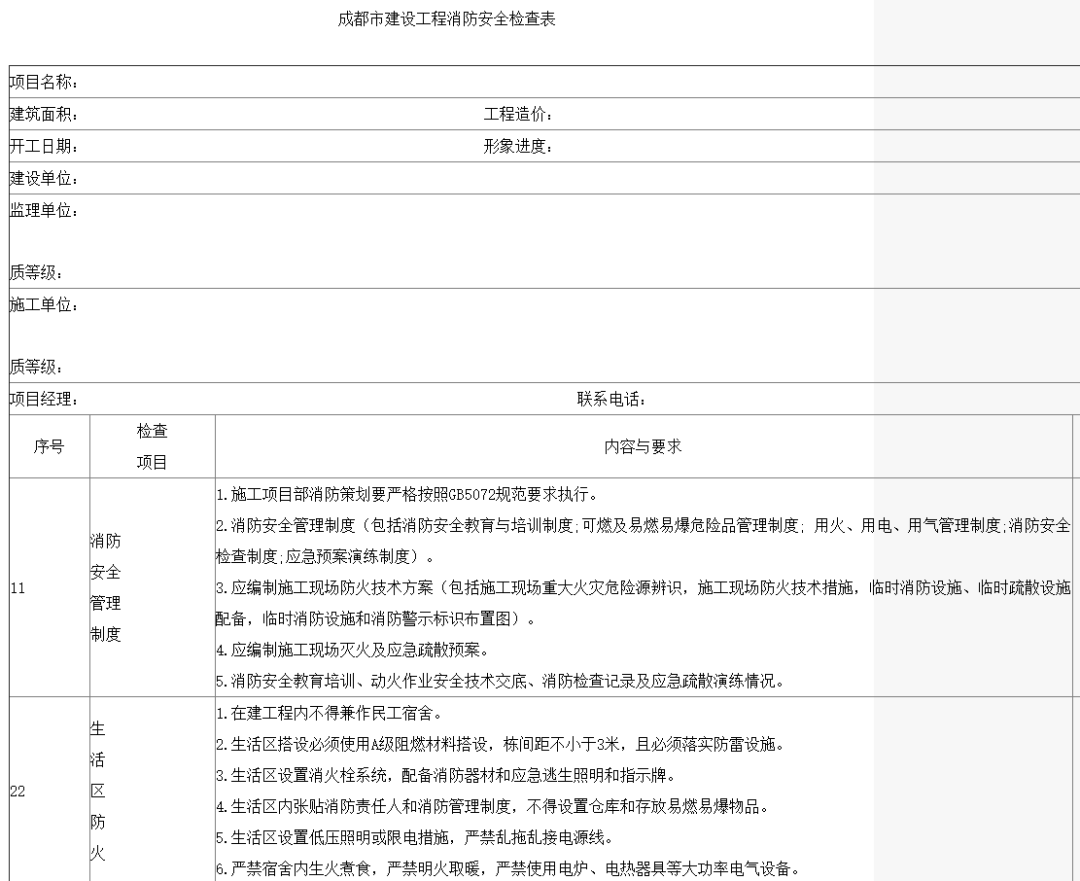Select the 项目经理 field
Image resolution: width=1080 pixels, height=881 pixels.
45,400
